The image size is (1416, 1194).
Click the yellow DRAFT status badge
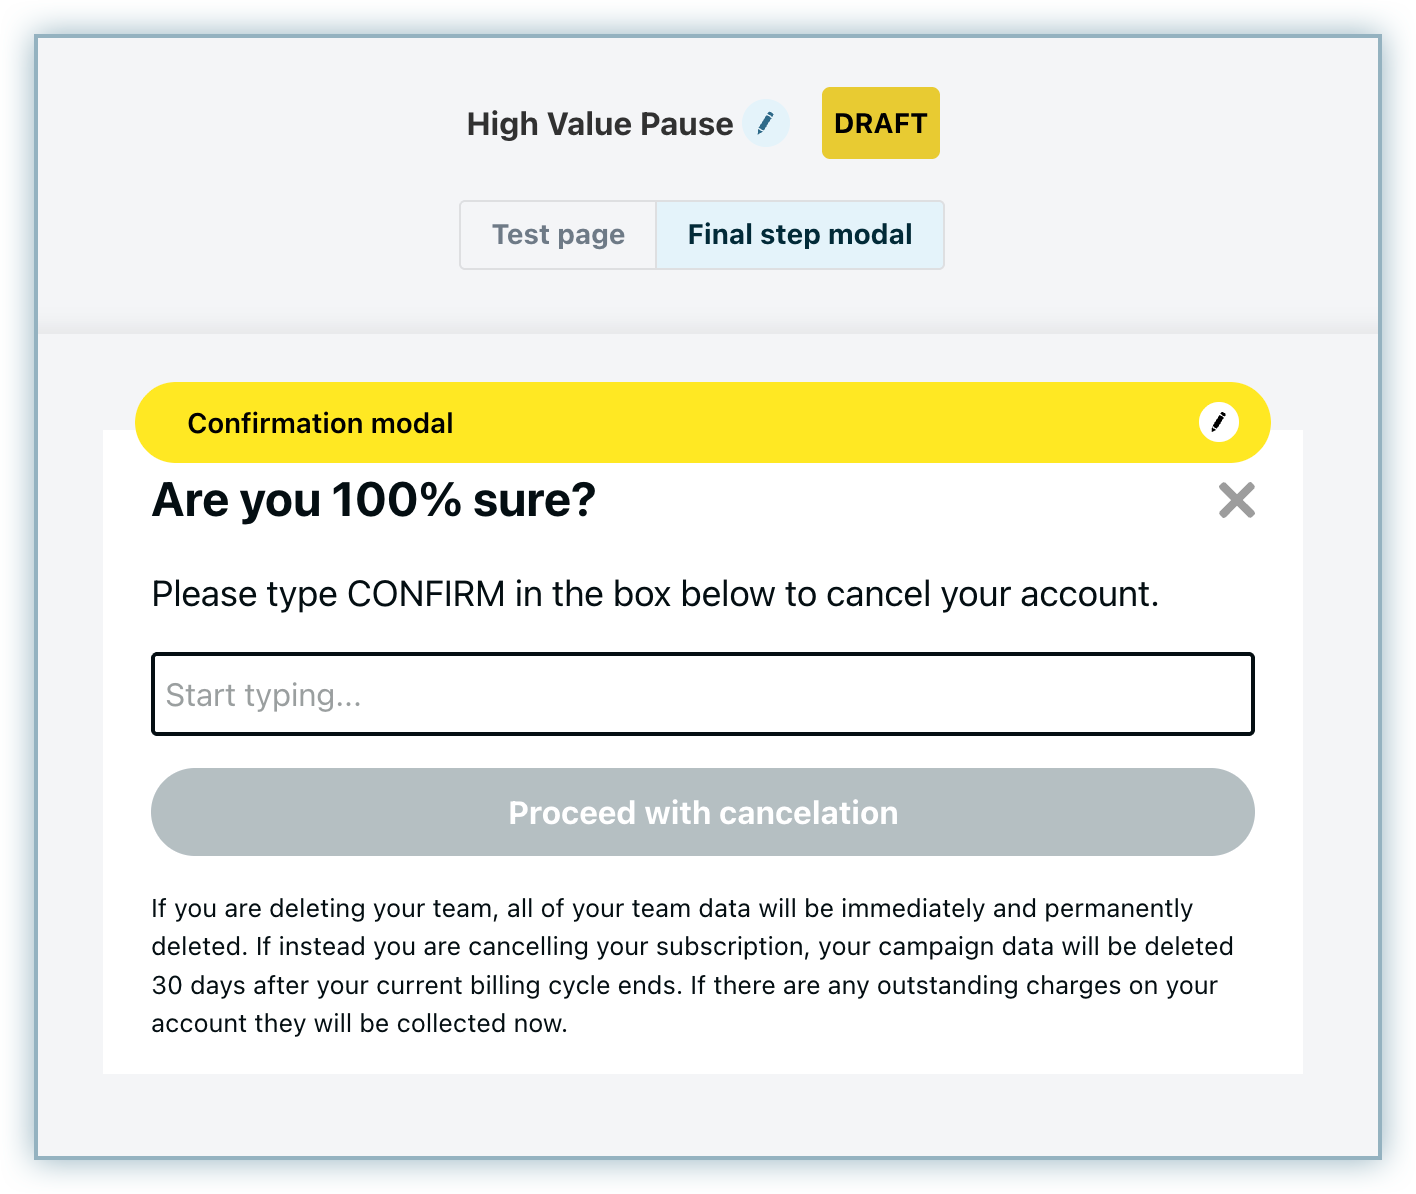tap(880, 123)
